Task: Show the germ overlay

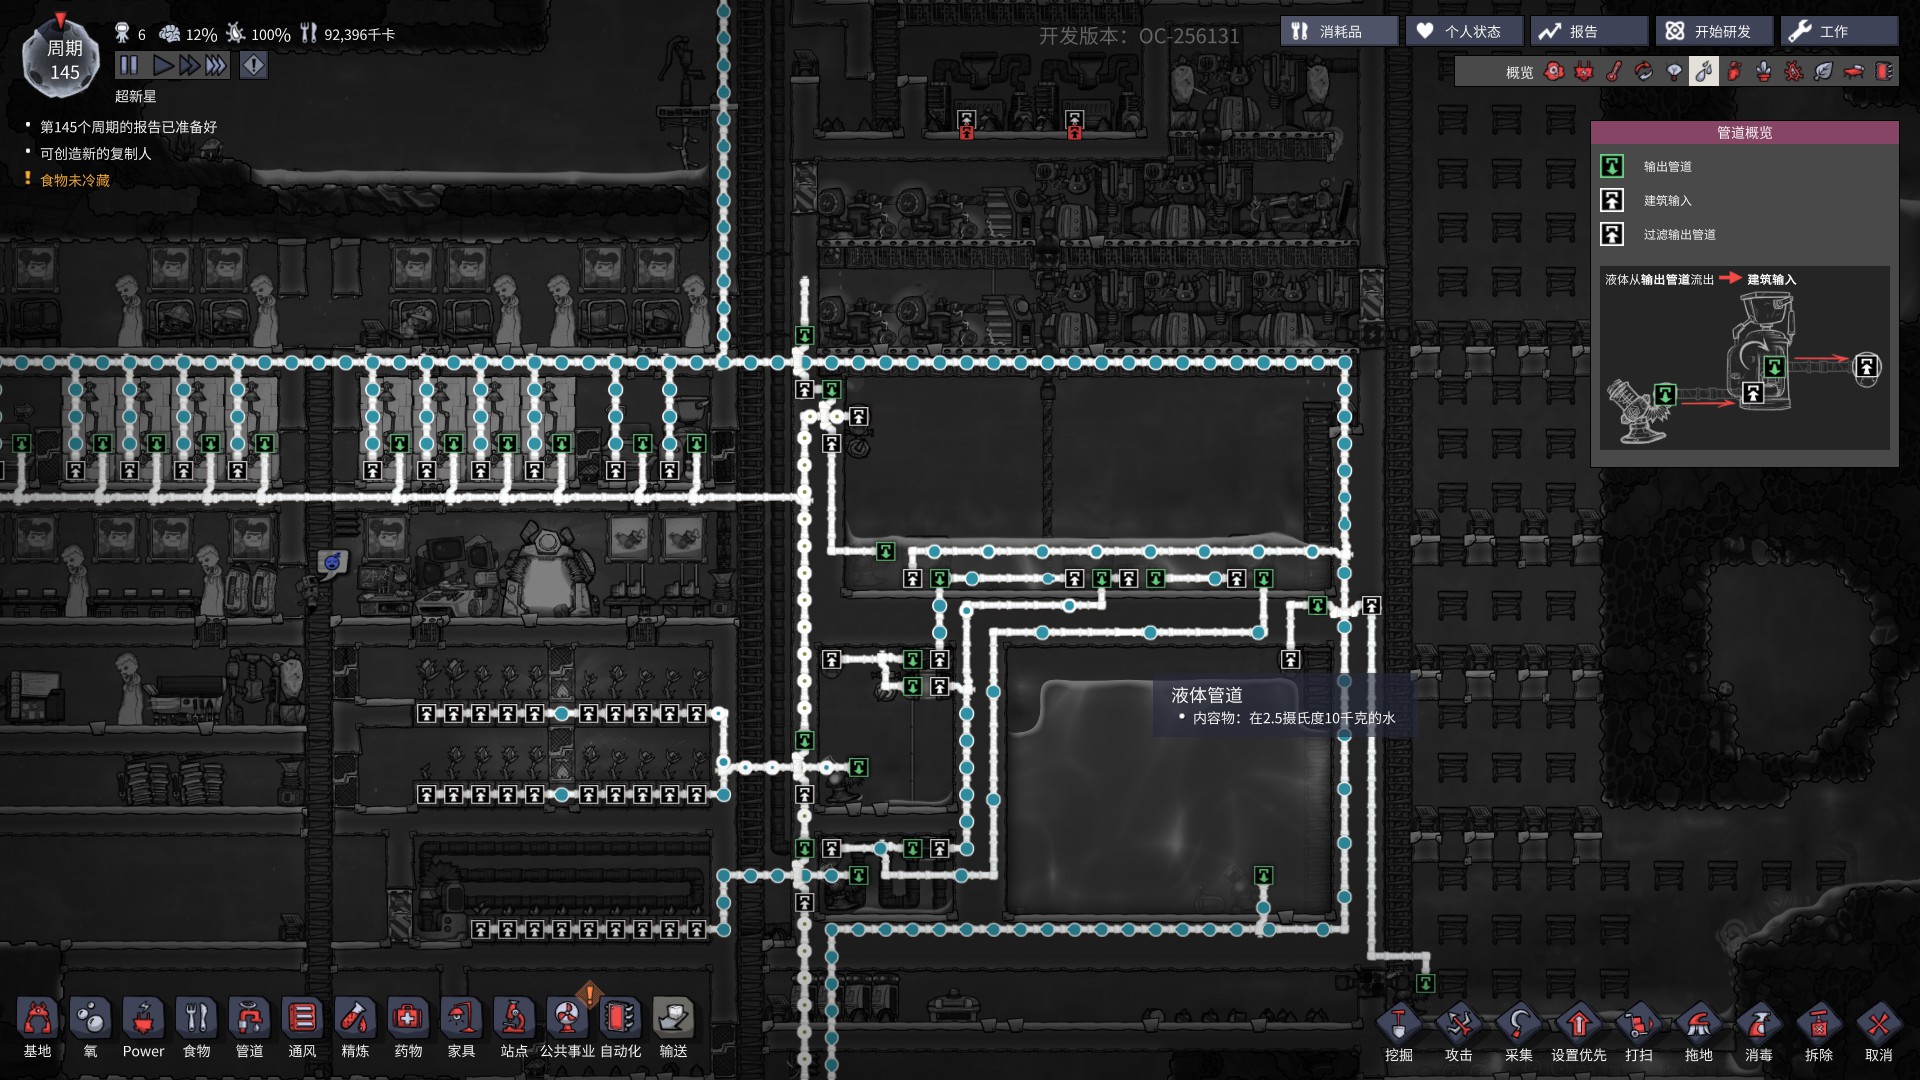Action: click(1794, 72)
